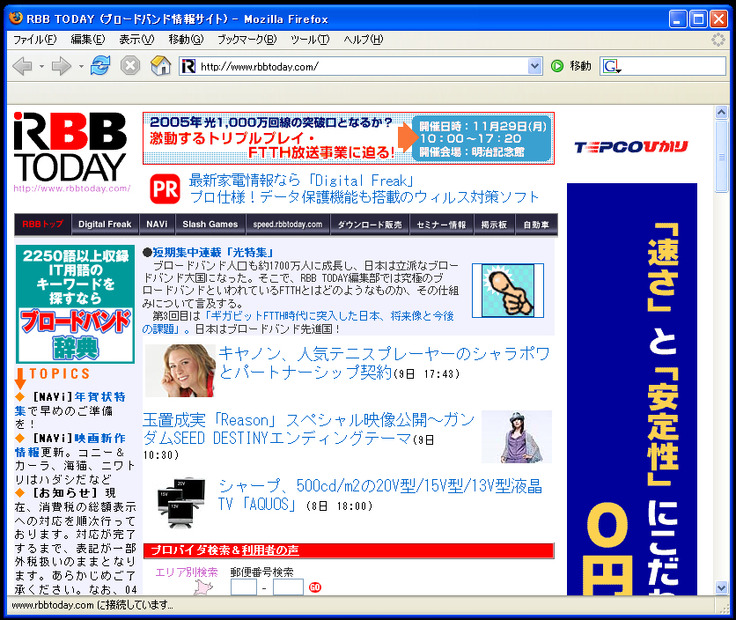
Task: Open the 2005年光1,000万回線 seminar banner
Action: [348, 138]
